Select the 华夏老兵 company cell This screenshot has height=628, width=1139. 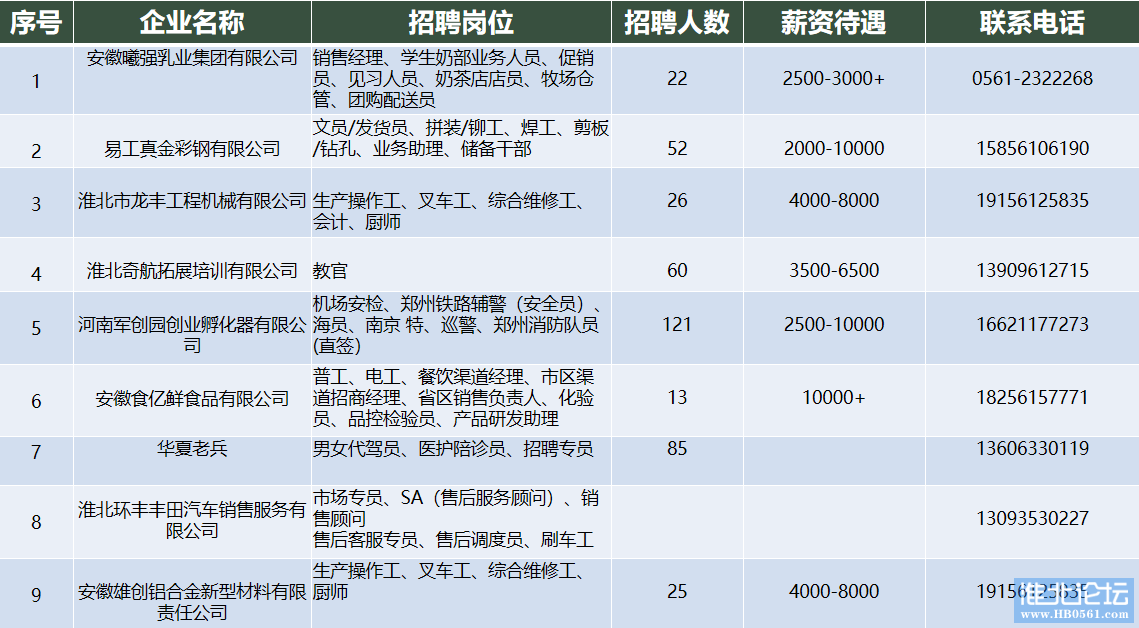point(192,448)
